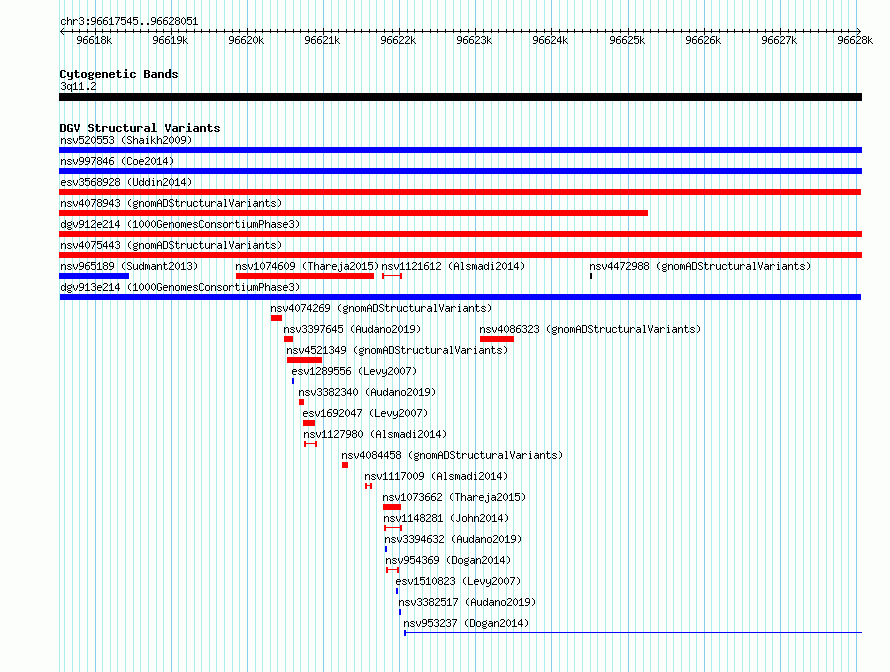
Task: Open the nsv4472988 gnomAD label
Action: click(x=700, y=266)
